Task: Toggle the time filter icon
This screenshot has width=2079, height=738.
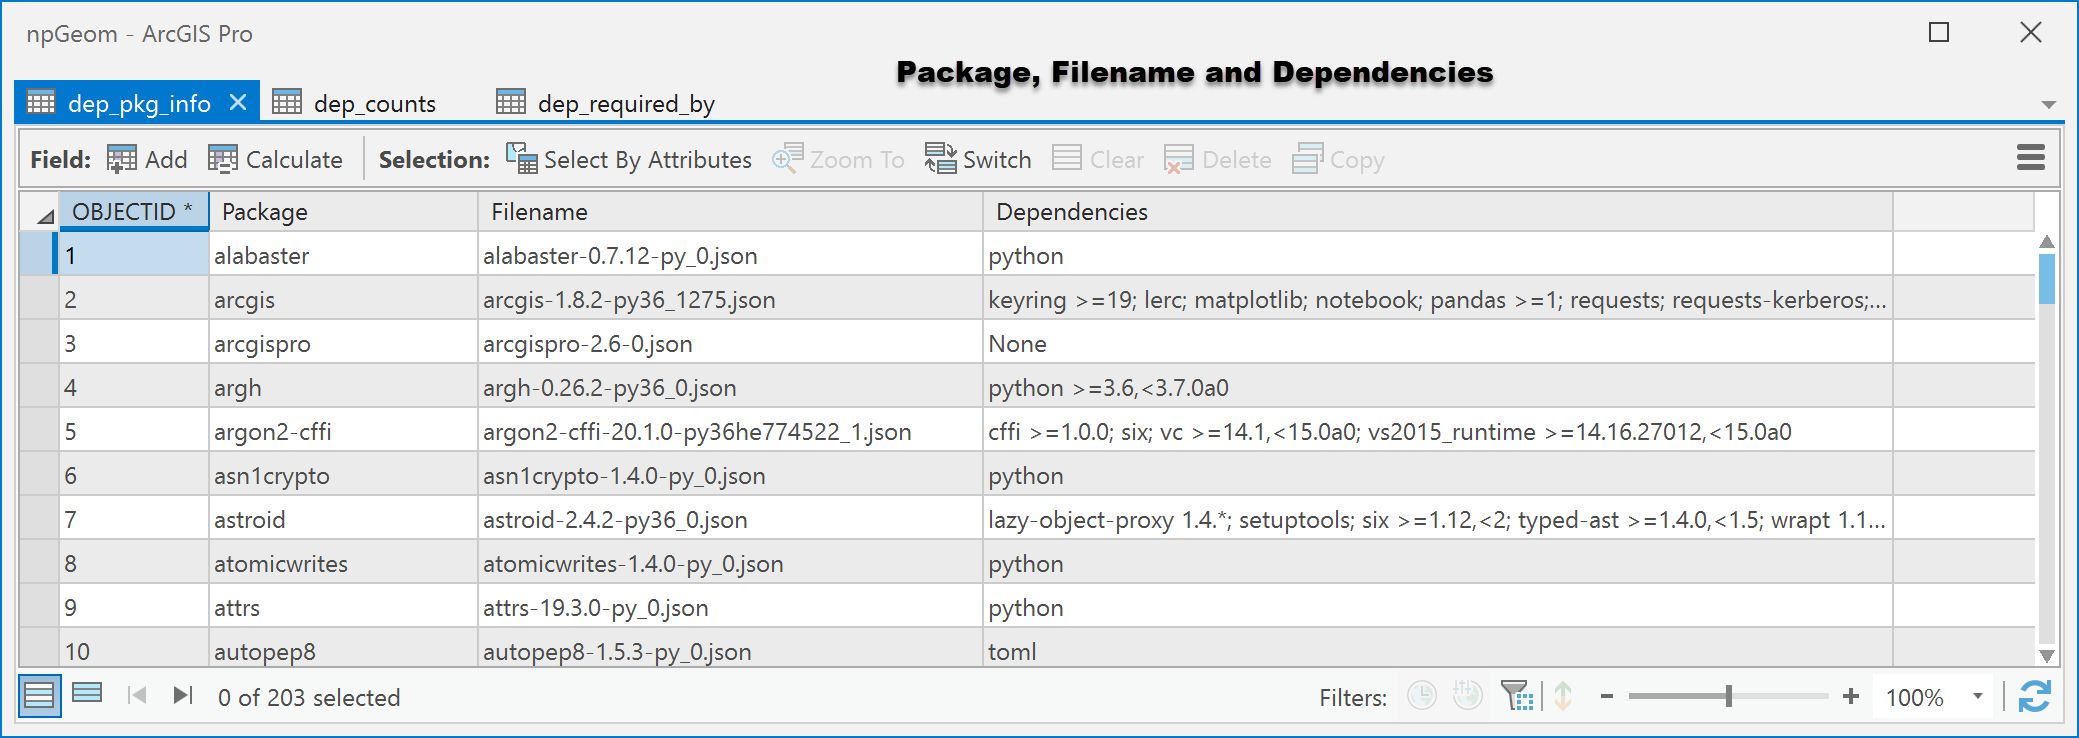Action: coord(1421,695)
